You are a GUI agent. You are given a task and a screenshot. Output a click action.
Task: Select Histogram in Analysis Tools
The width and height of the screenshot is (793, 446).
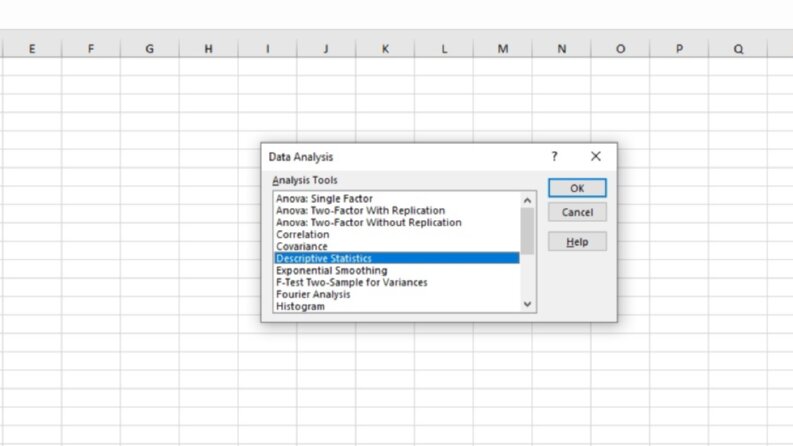pos(396,306)
